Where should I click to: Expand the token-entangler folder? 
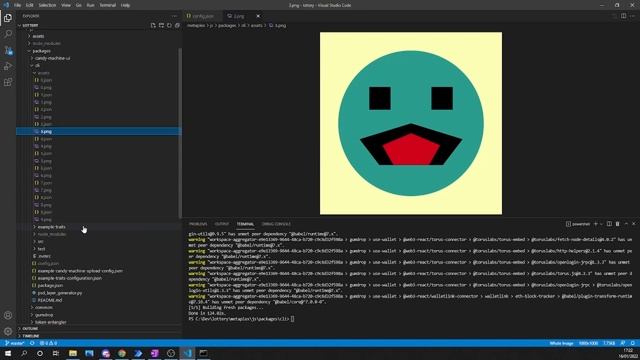tap(50, 322)
